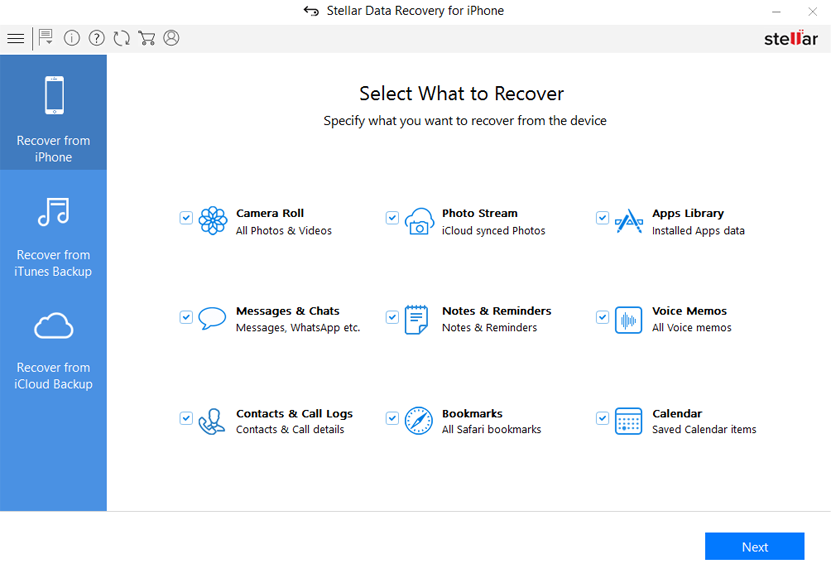Click the Contacts & Call Logs icon
831x577 pixels.
tap(212, 421)
